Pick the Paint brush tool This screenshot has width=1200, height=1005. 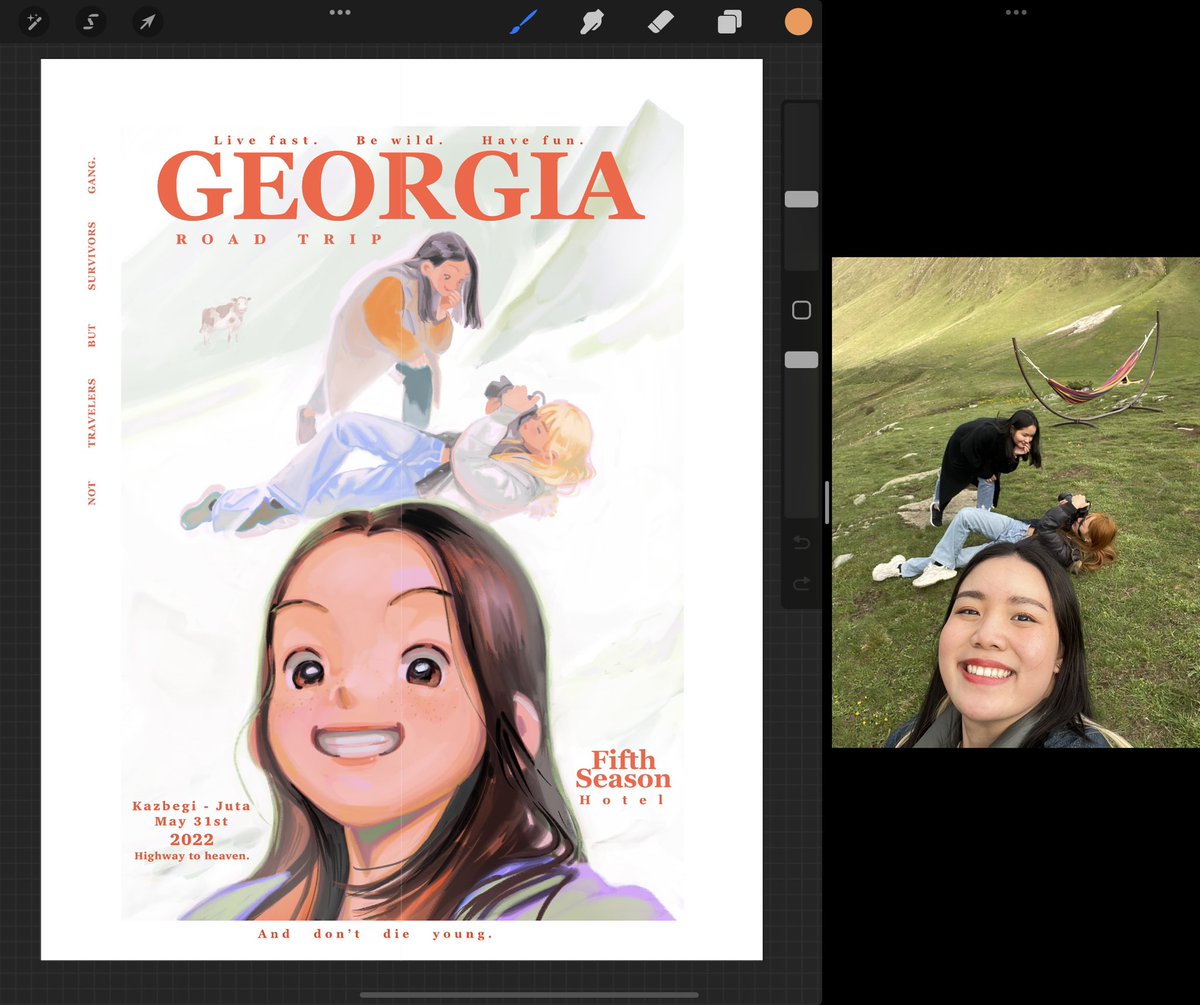(525, 21)
